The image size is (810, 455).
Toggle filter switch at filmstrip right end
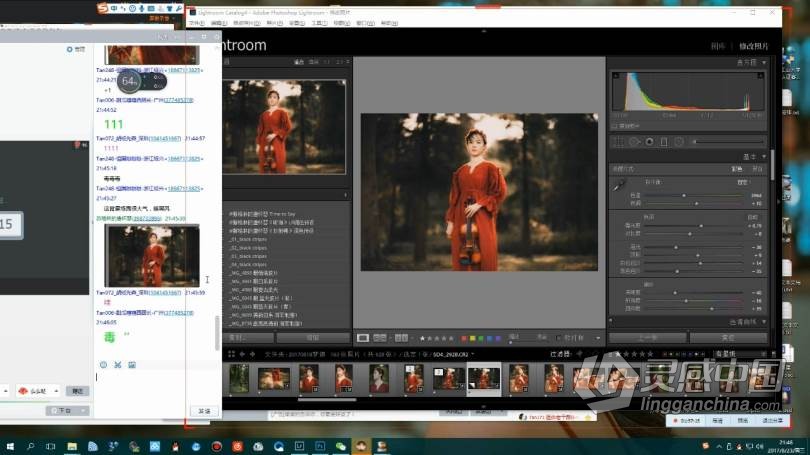[x=773, y=354]
